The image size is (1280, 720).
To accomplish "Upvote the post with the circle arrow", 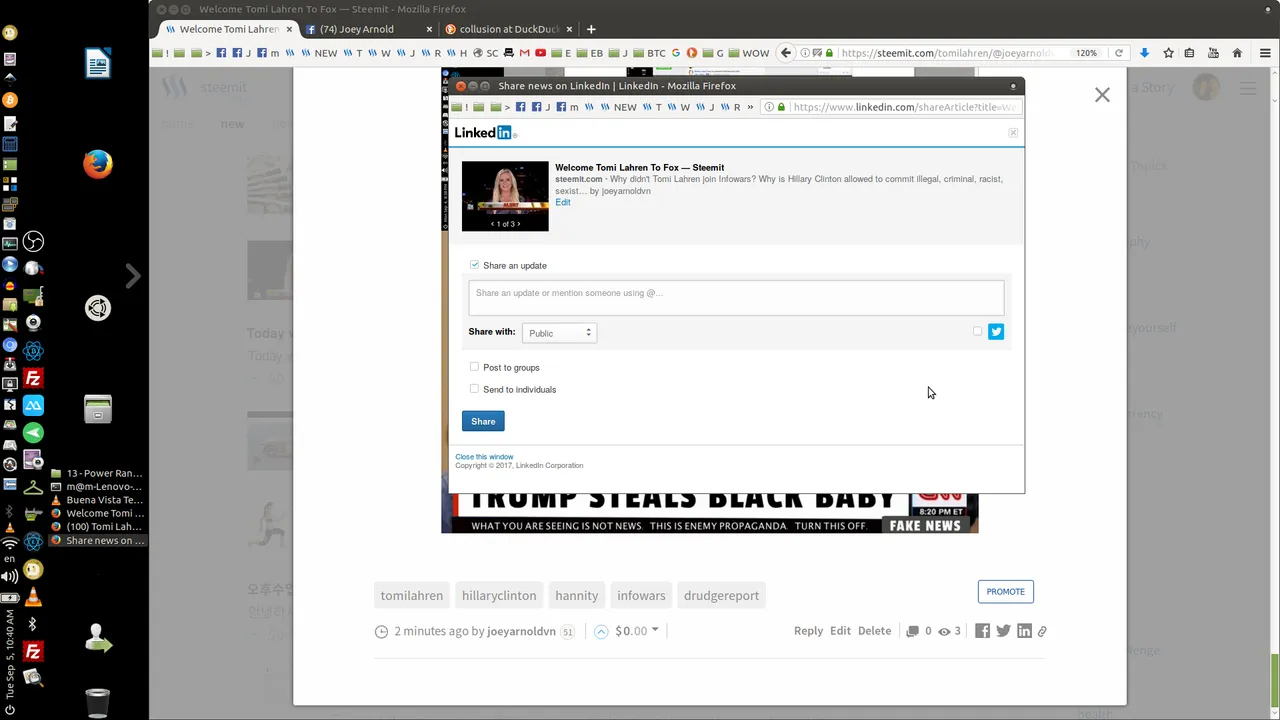I will [x=601, y=631].
